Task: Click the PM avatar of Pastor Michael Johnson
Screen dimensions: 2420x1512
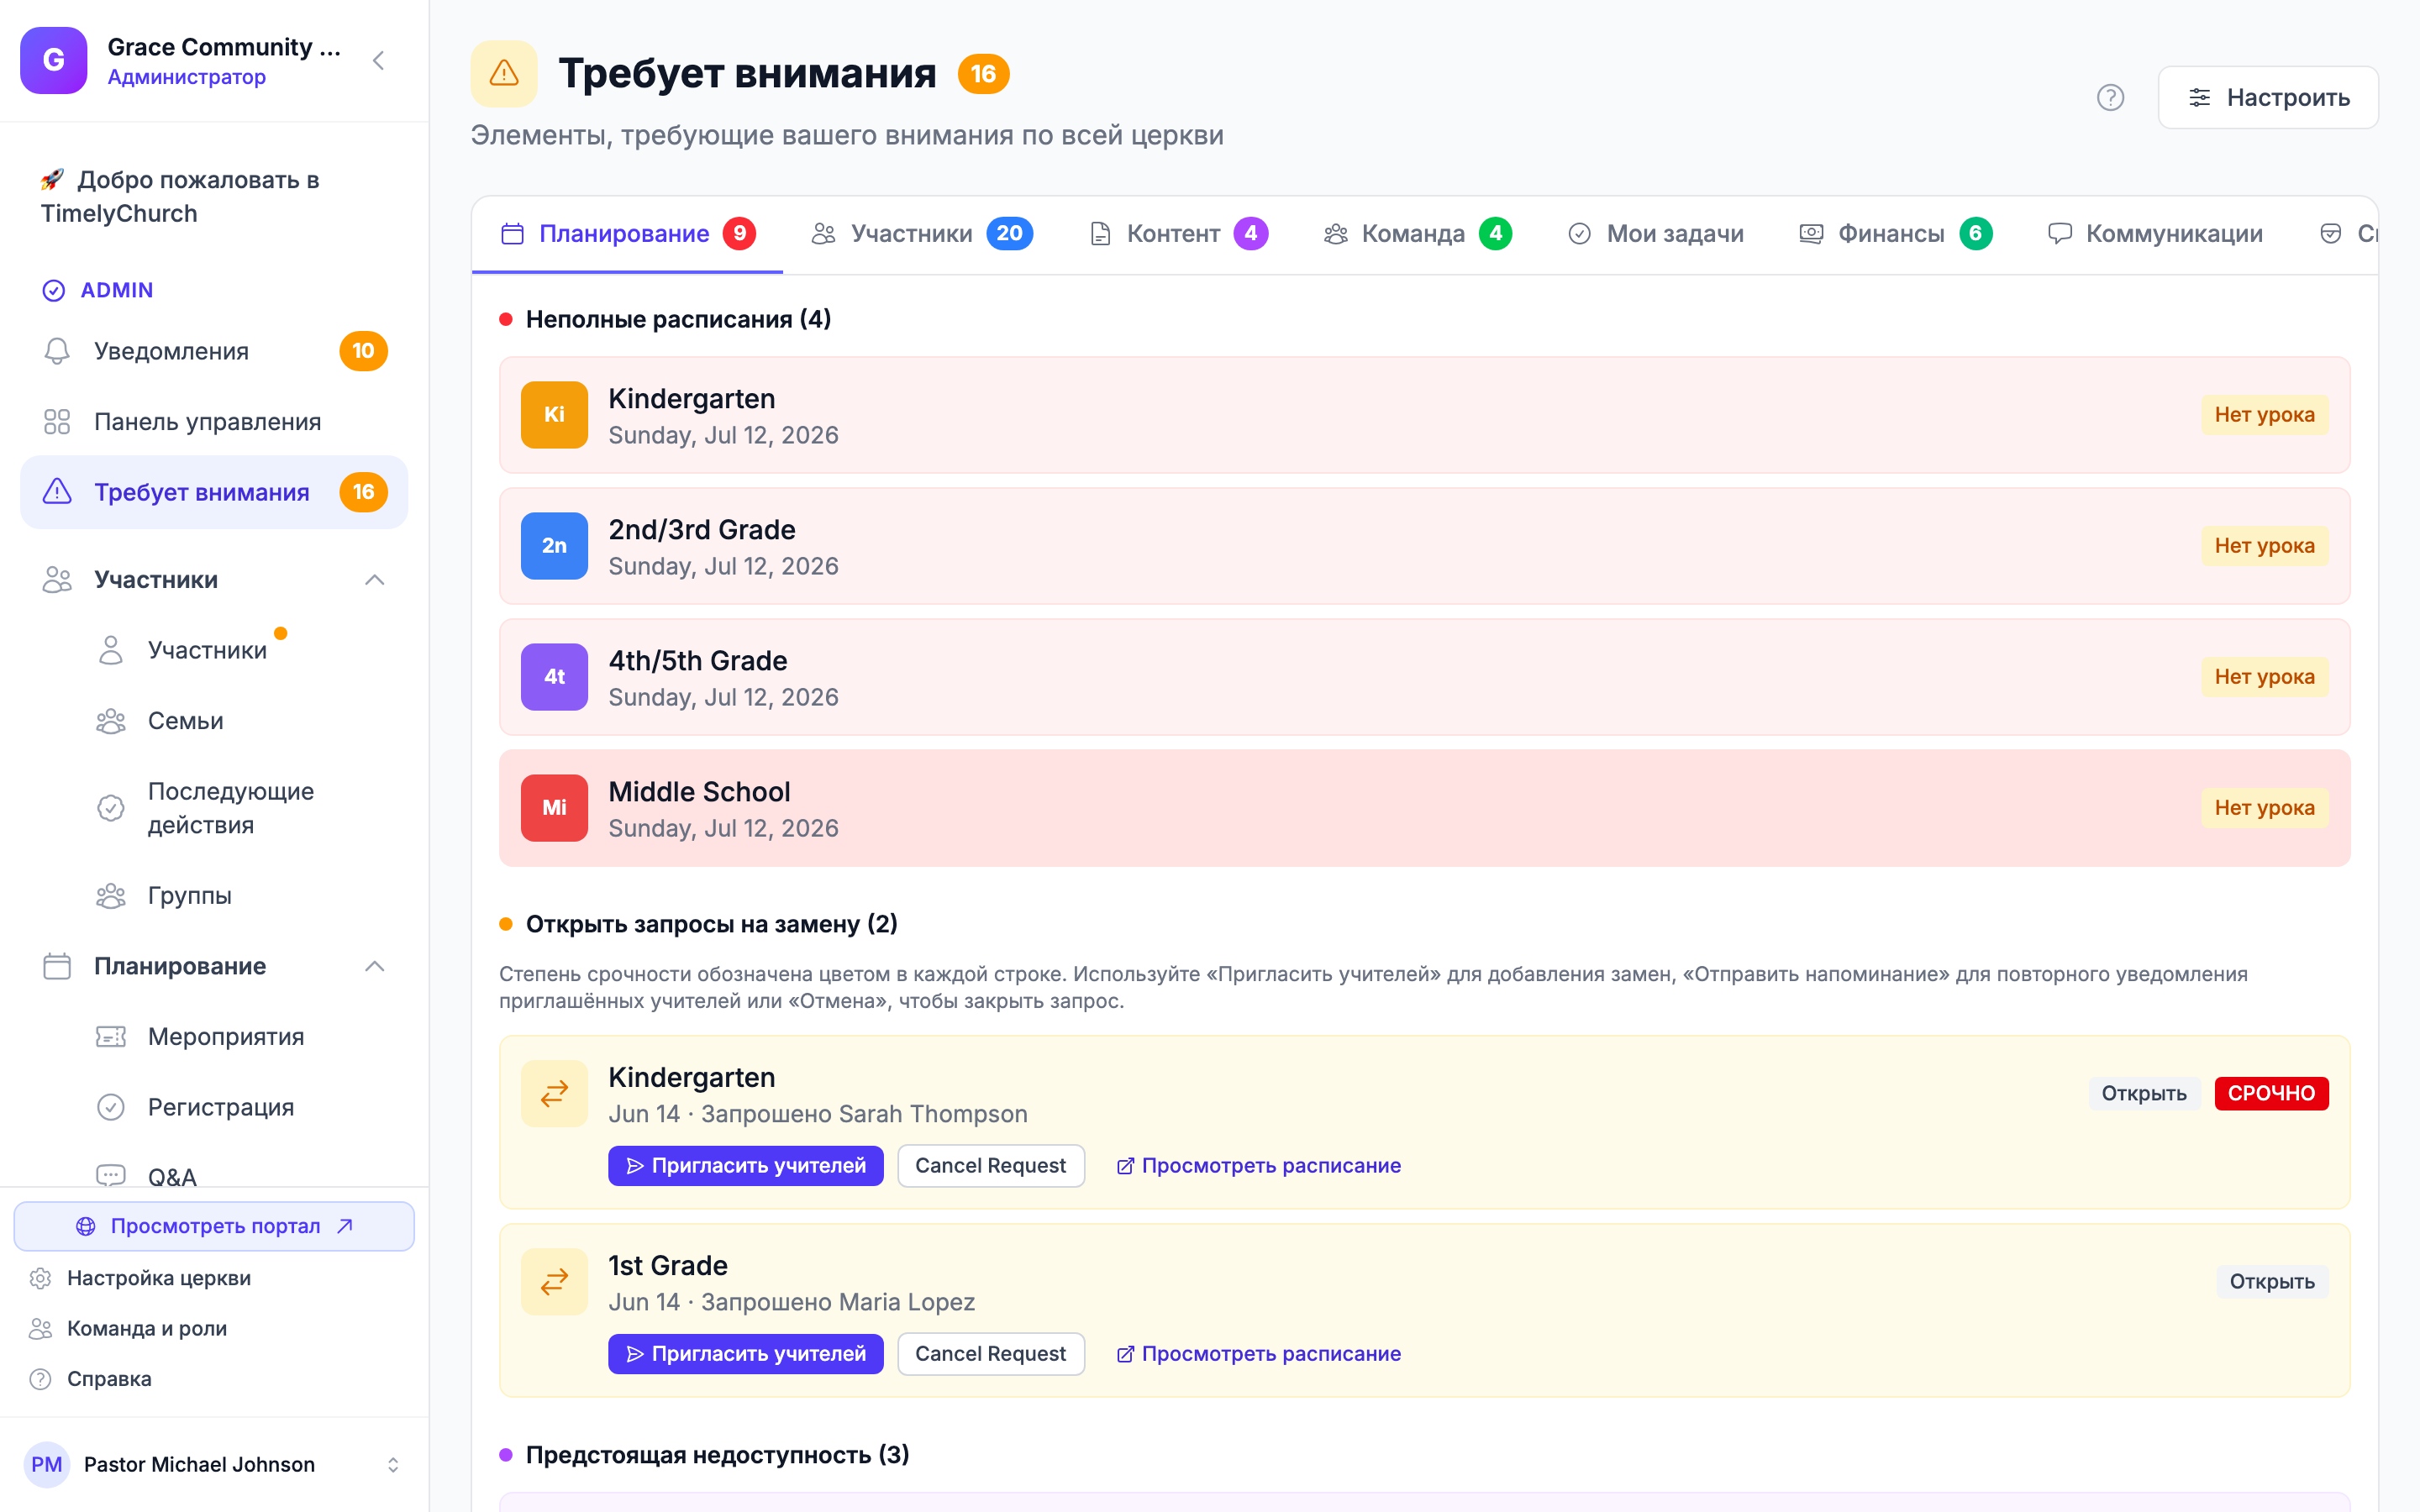Action: coord(47,1464)
